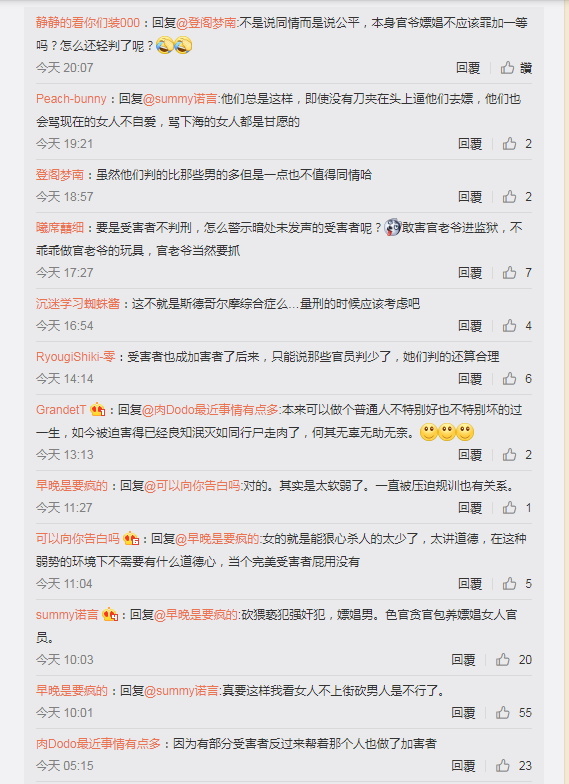The width and height of the screenshot is (569, 784).
Task: Click the @肉Dodo最近事情有点多 mention in GrandetT's reply
Action: [210, 410]
